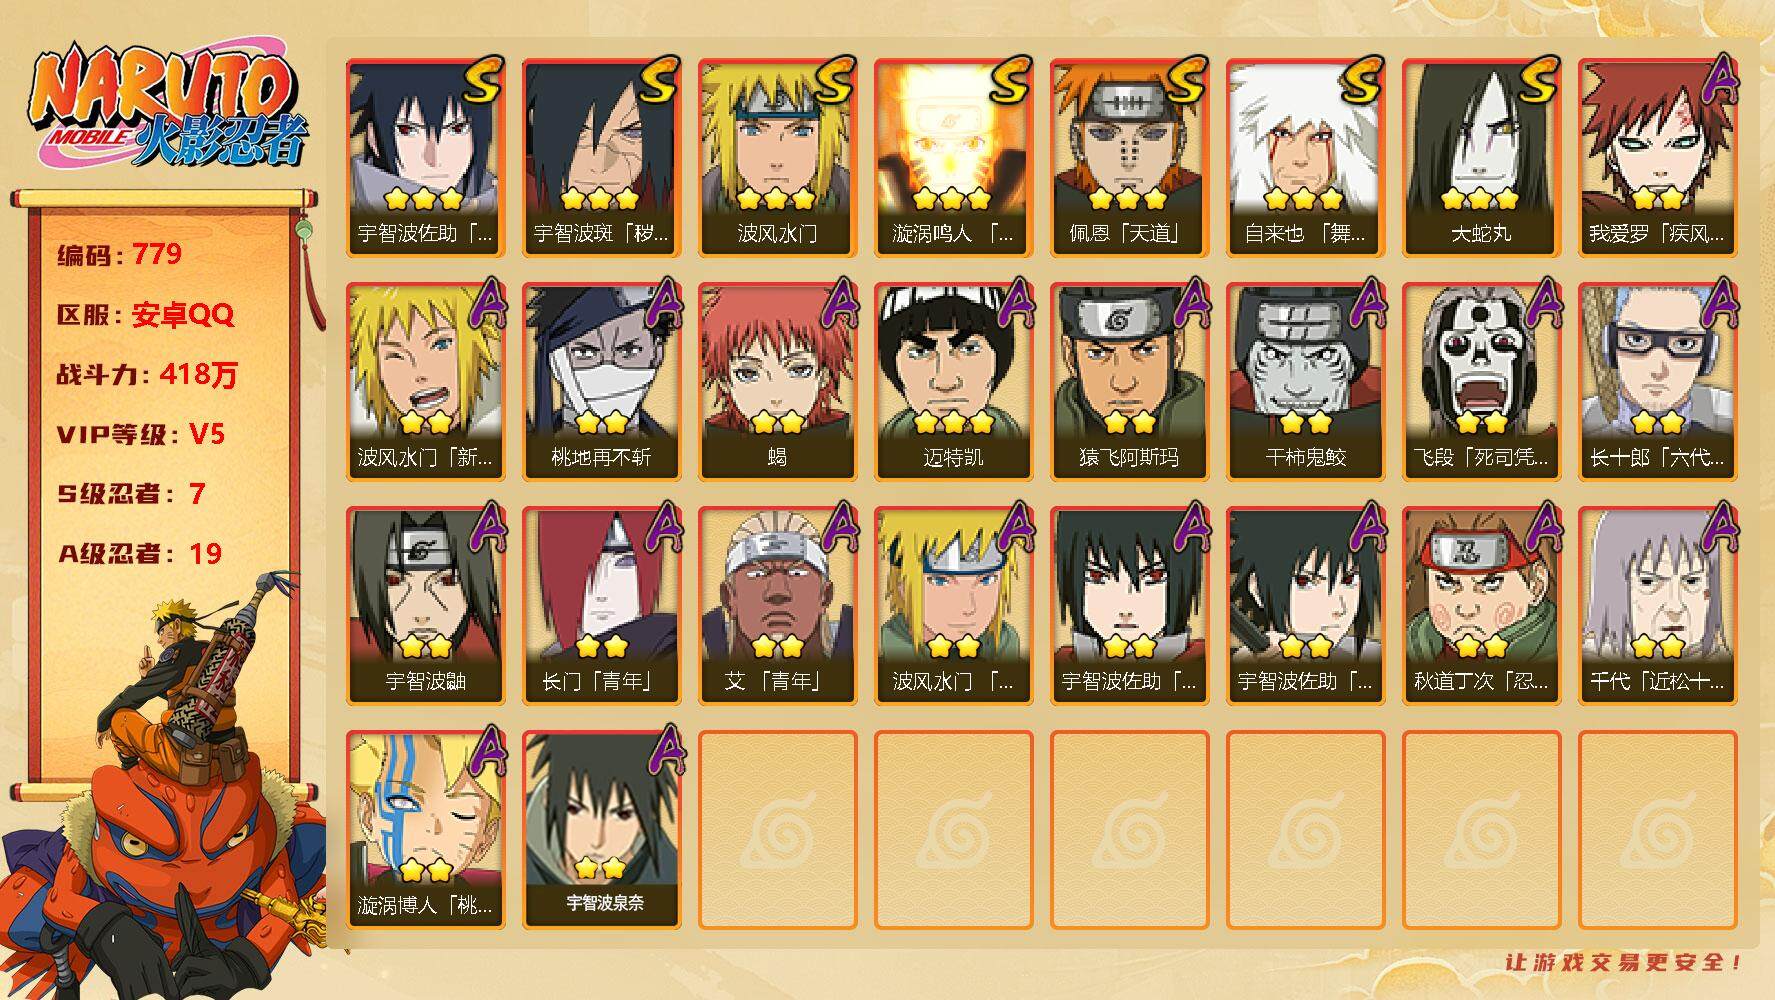Choose the 蝎 A-rank ninja card
This screenshot has width=1775, height=1000.
(x=777, y=382)
